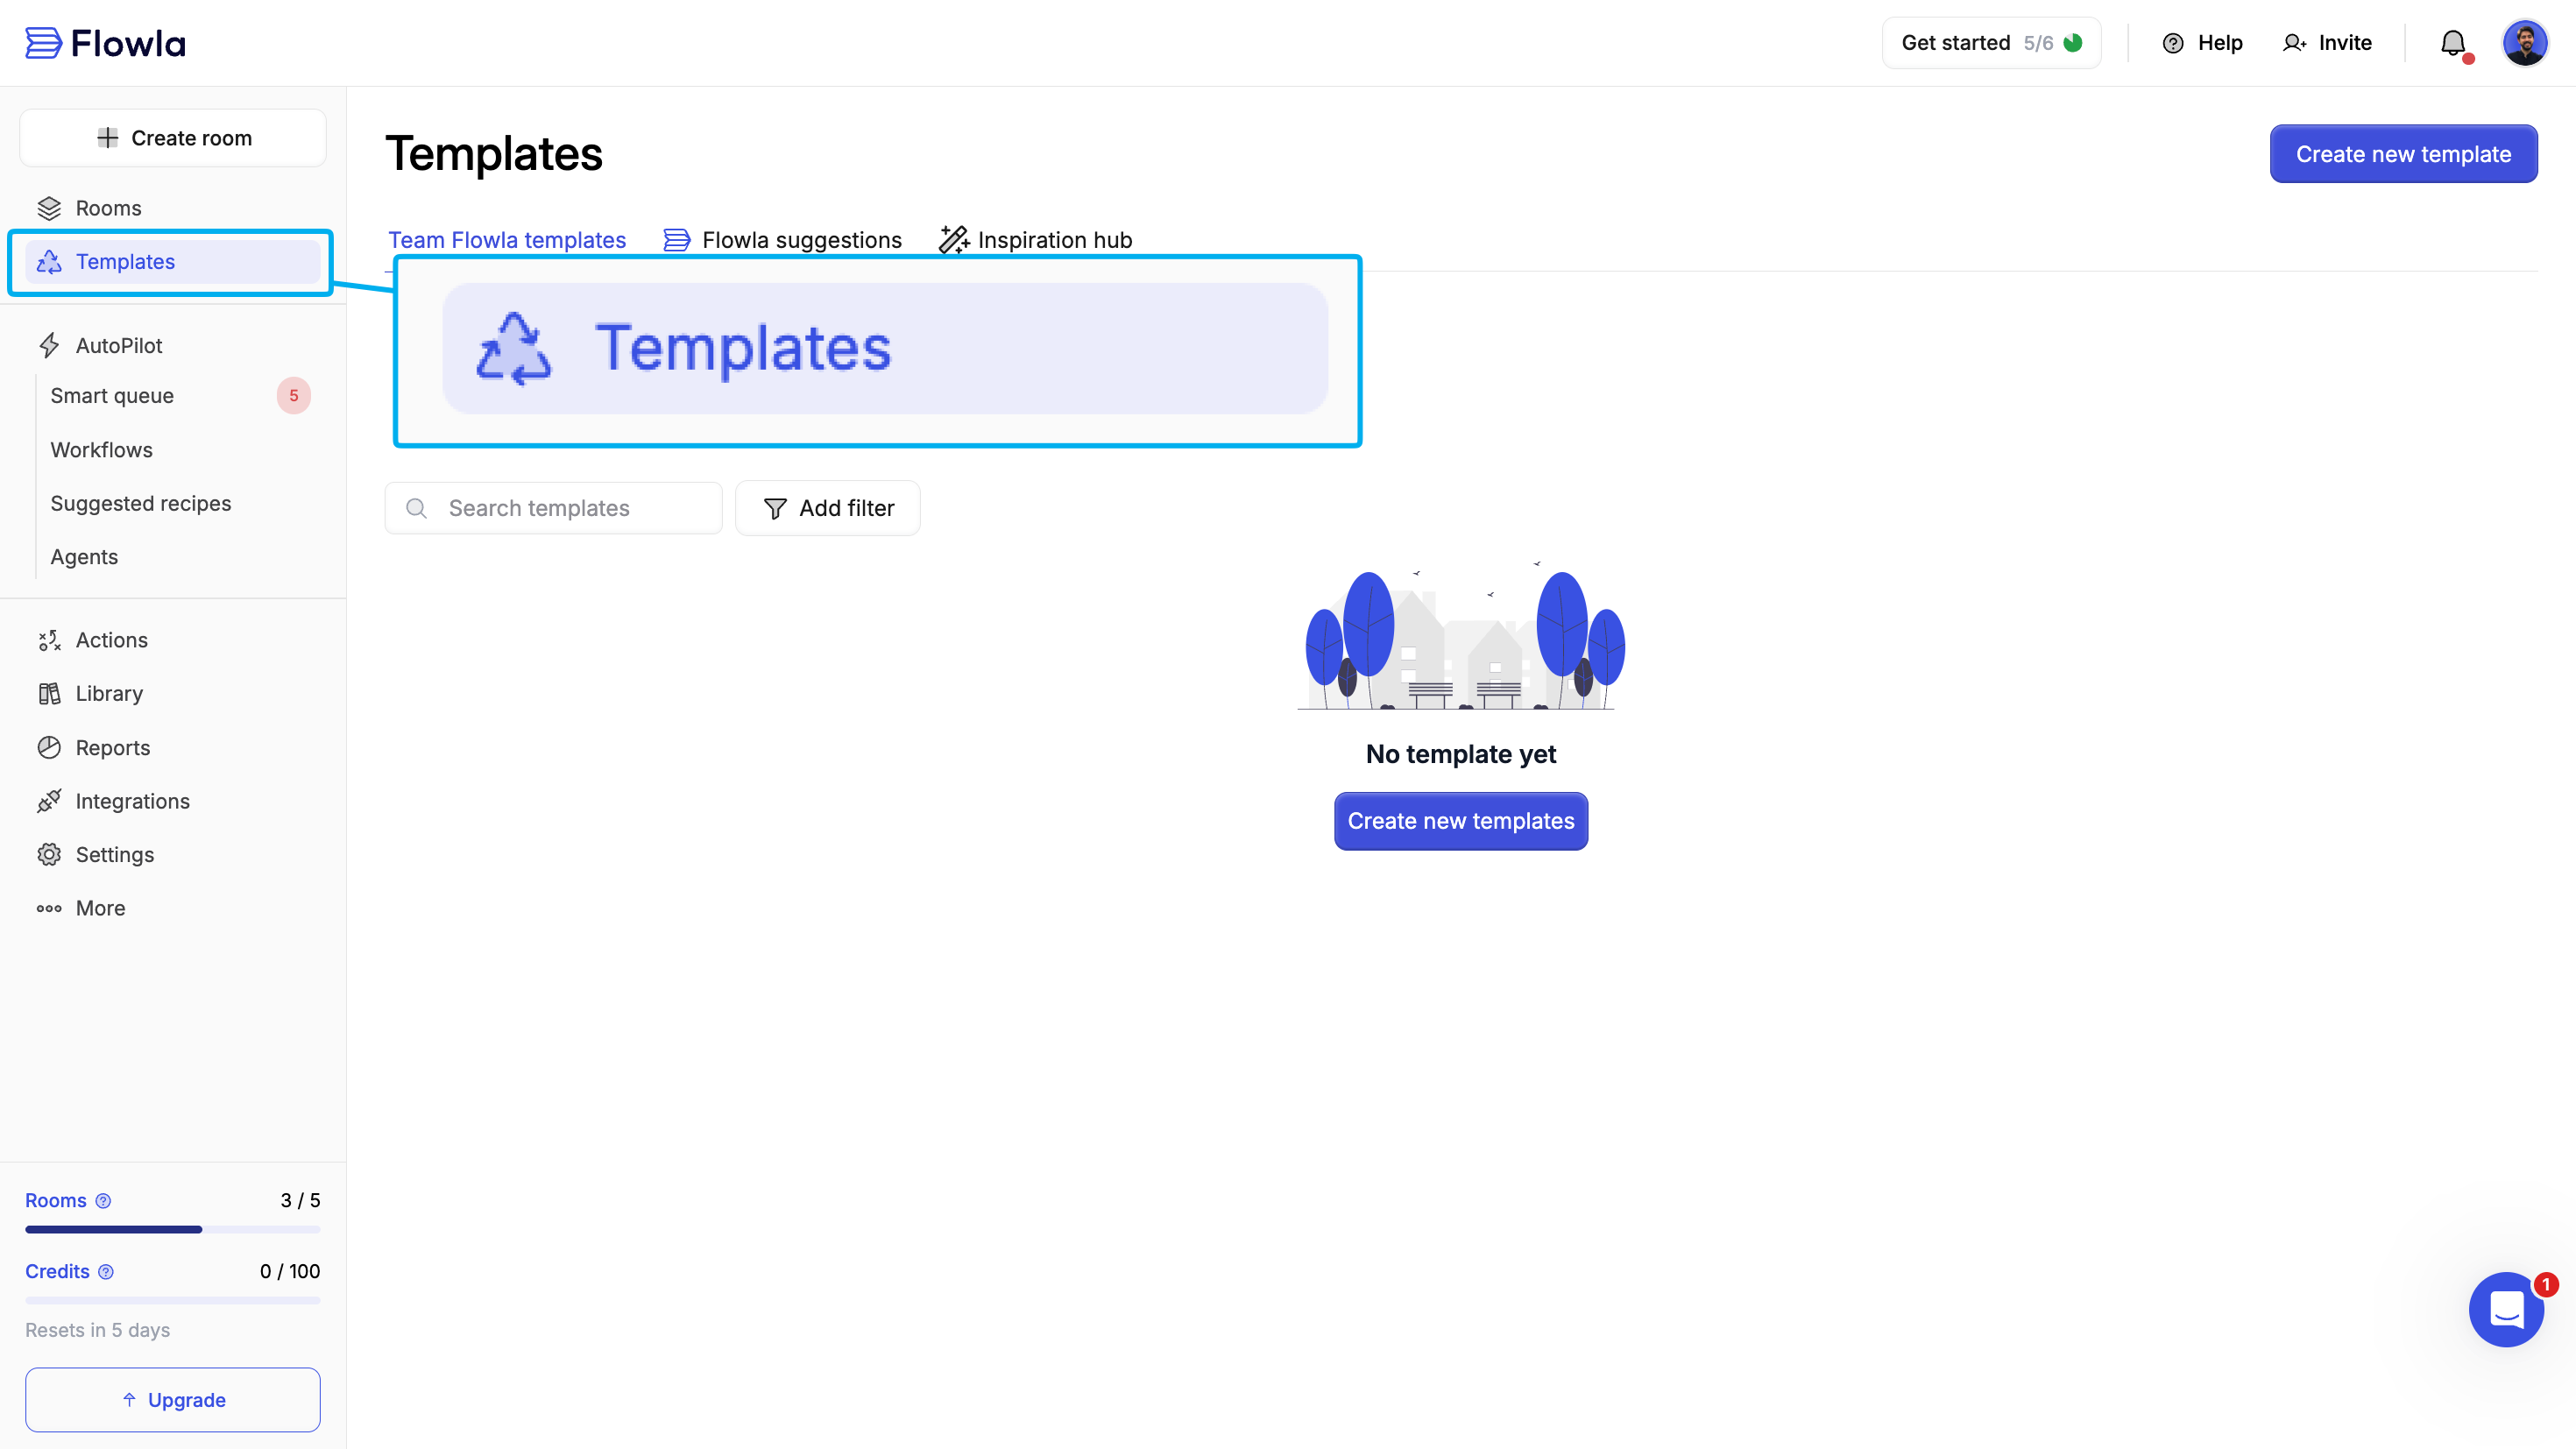Open the Actions sidebar item

(111, 640)
